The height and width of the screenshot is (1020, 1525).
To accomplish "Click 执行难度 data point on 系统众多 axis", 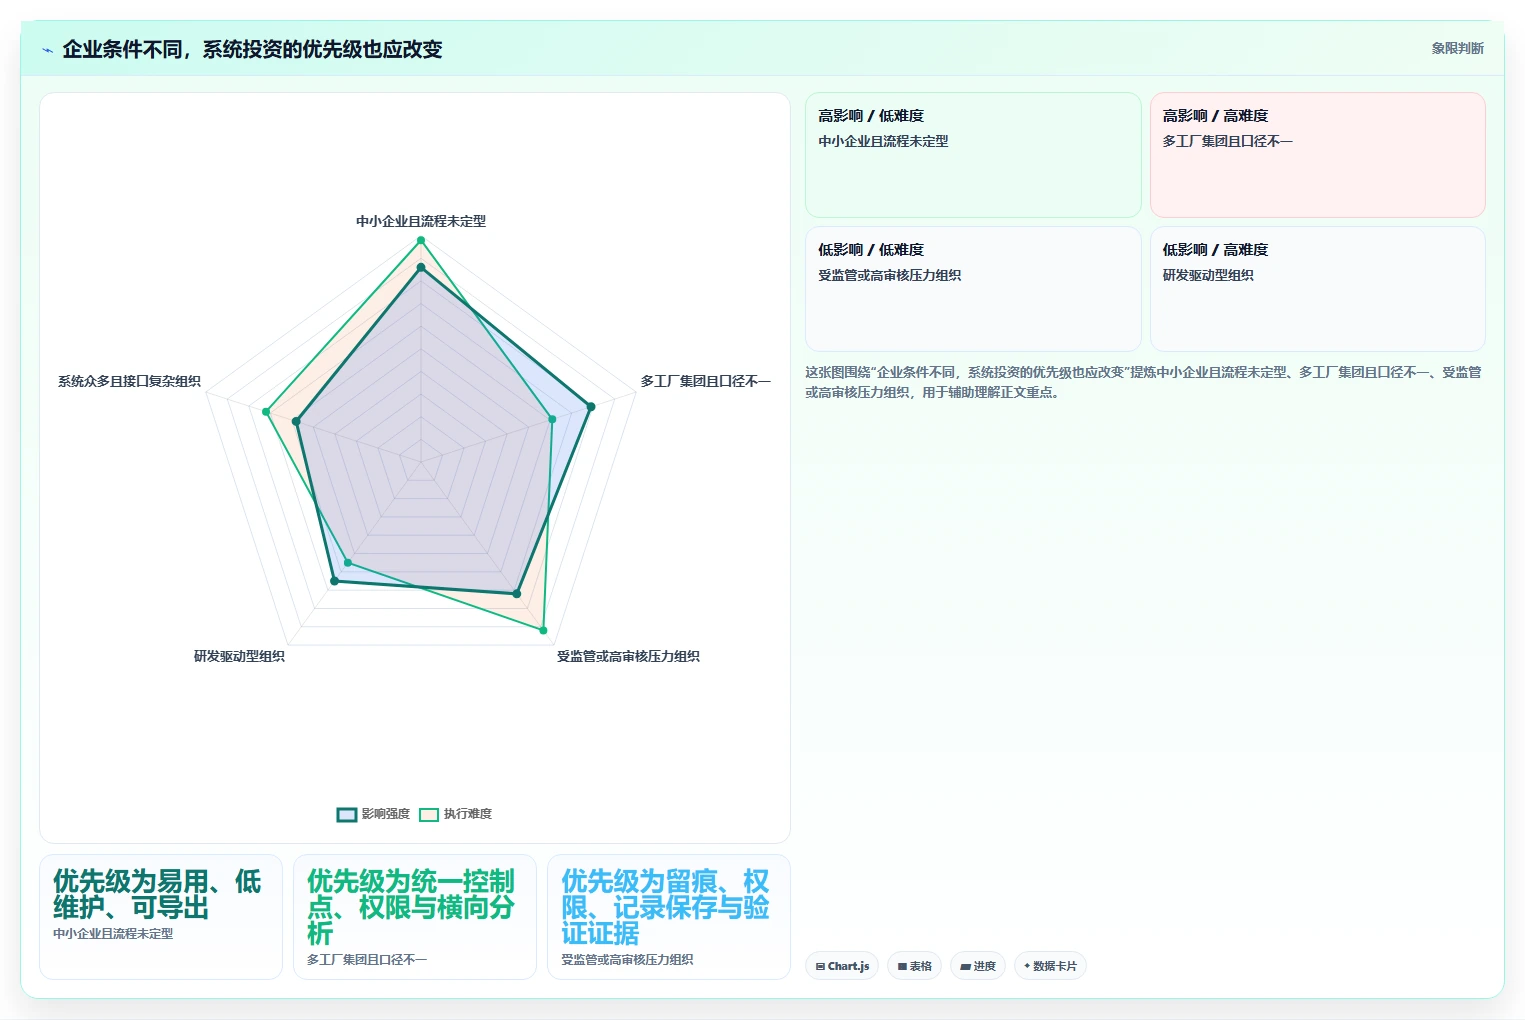I will [x=266, y=412].
